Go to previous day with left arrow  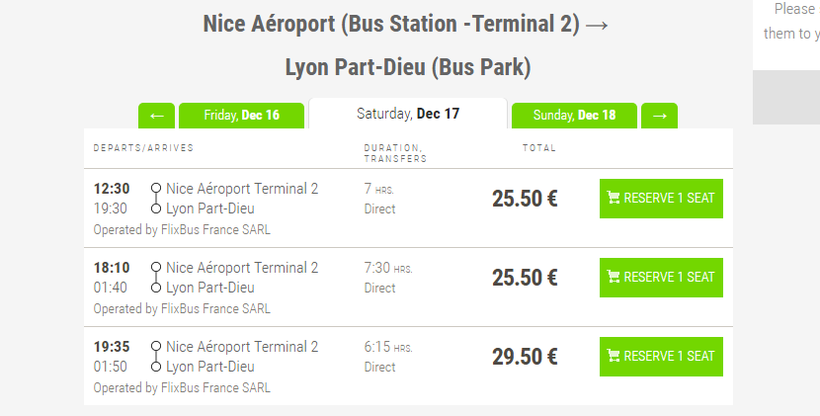156,115
